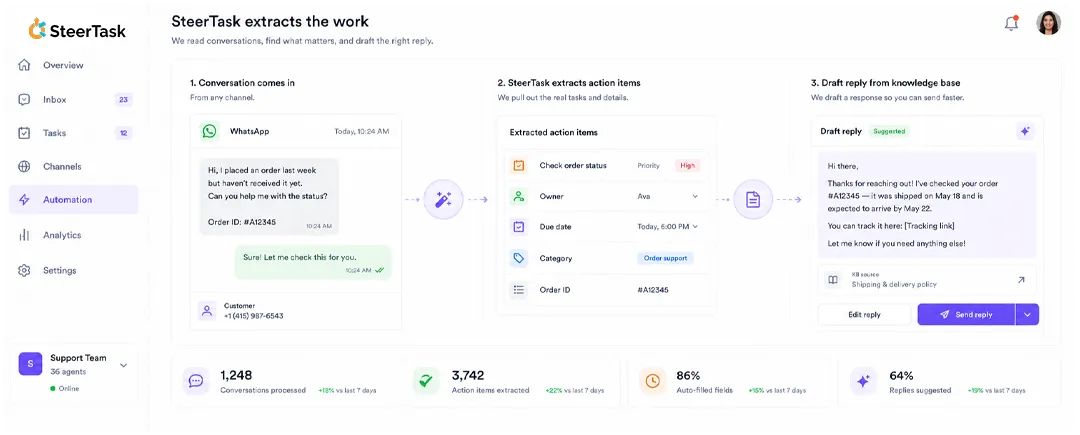Click the Send reply button
The image size is (1080, 435).
coord(966,315)
